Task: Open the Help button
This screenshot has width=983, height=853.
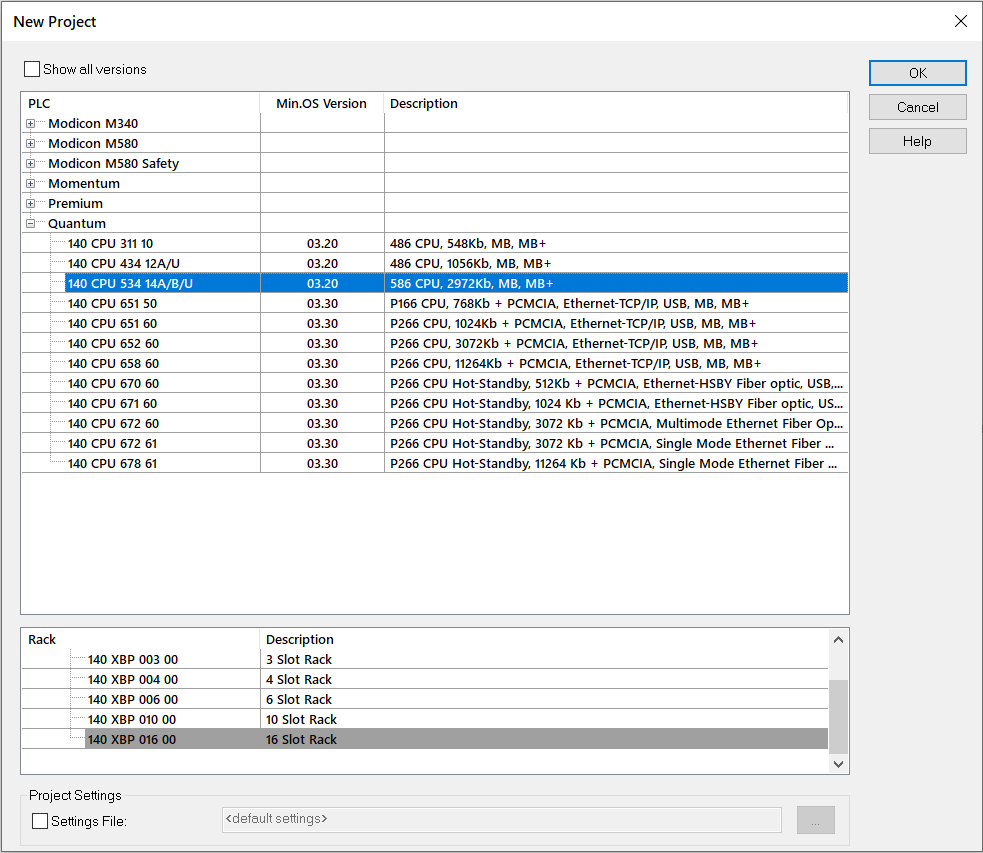Action: (x=917, y=141)
